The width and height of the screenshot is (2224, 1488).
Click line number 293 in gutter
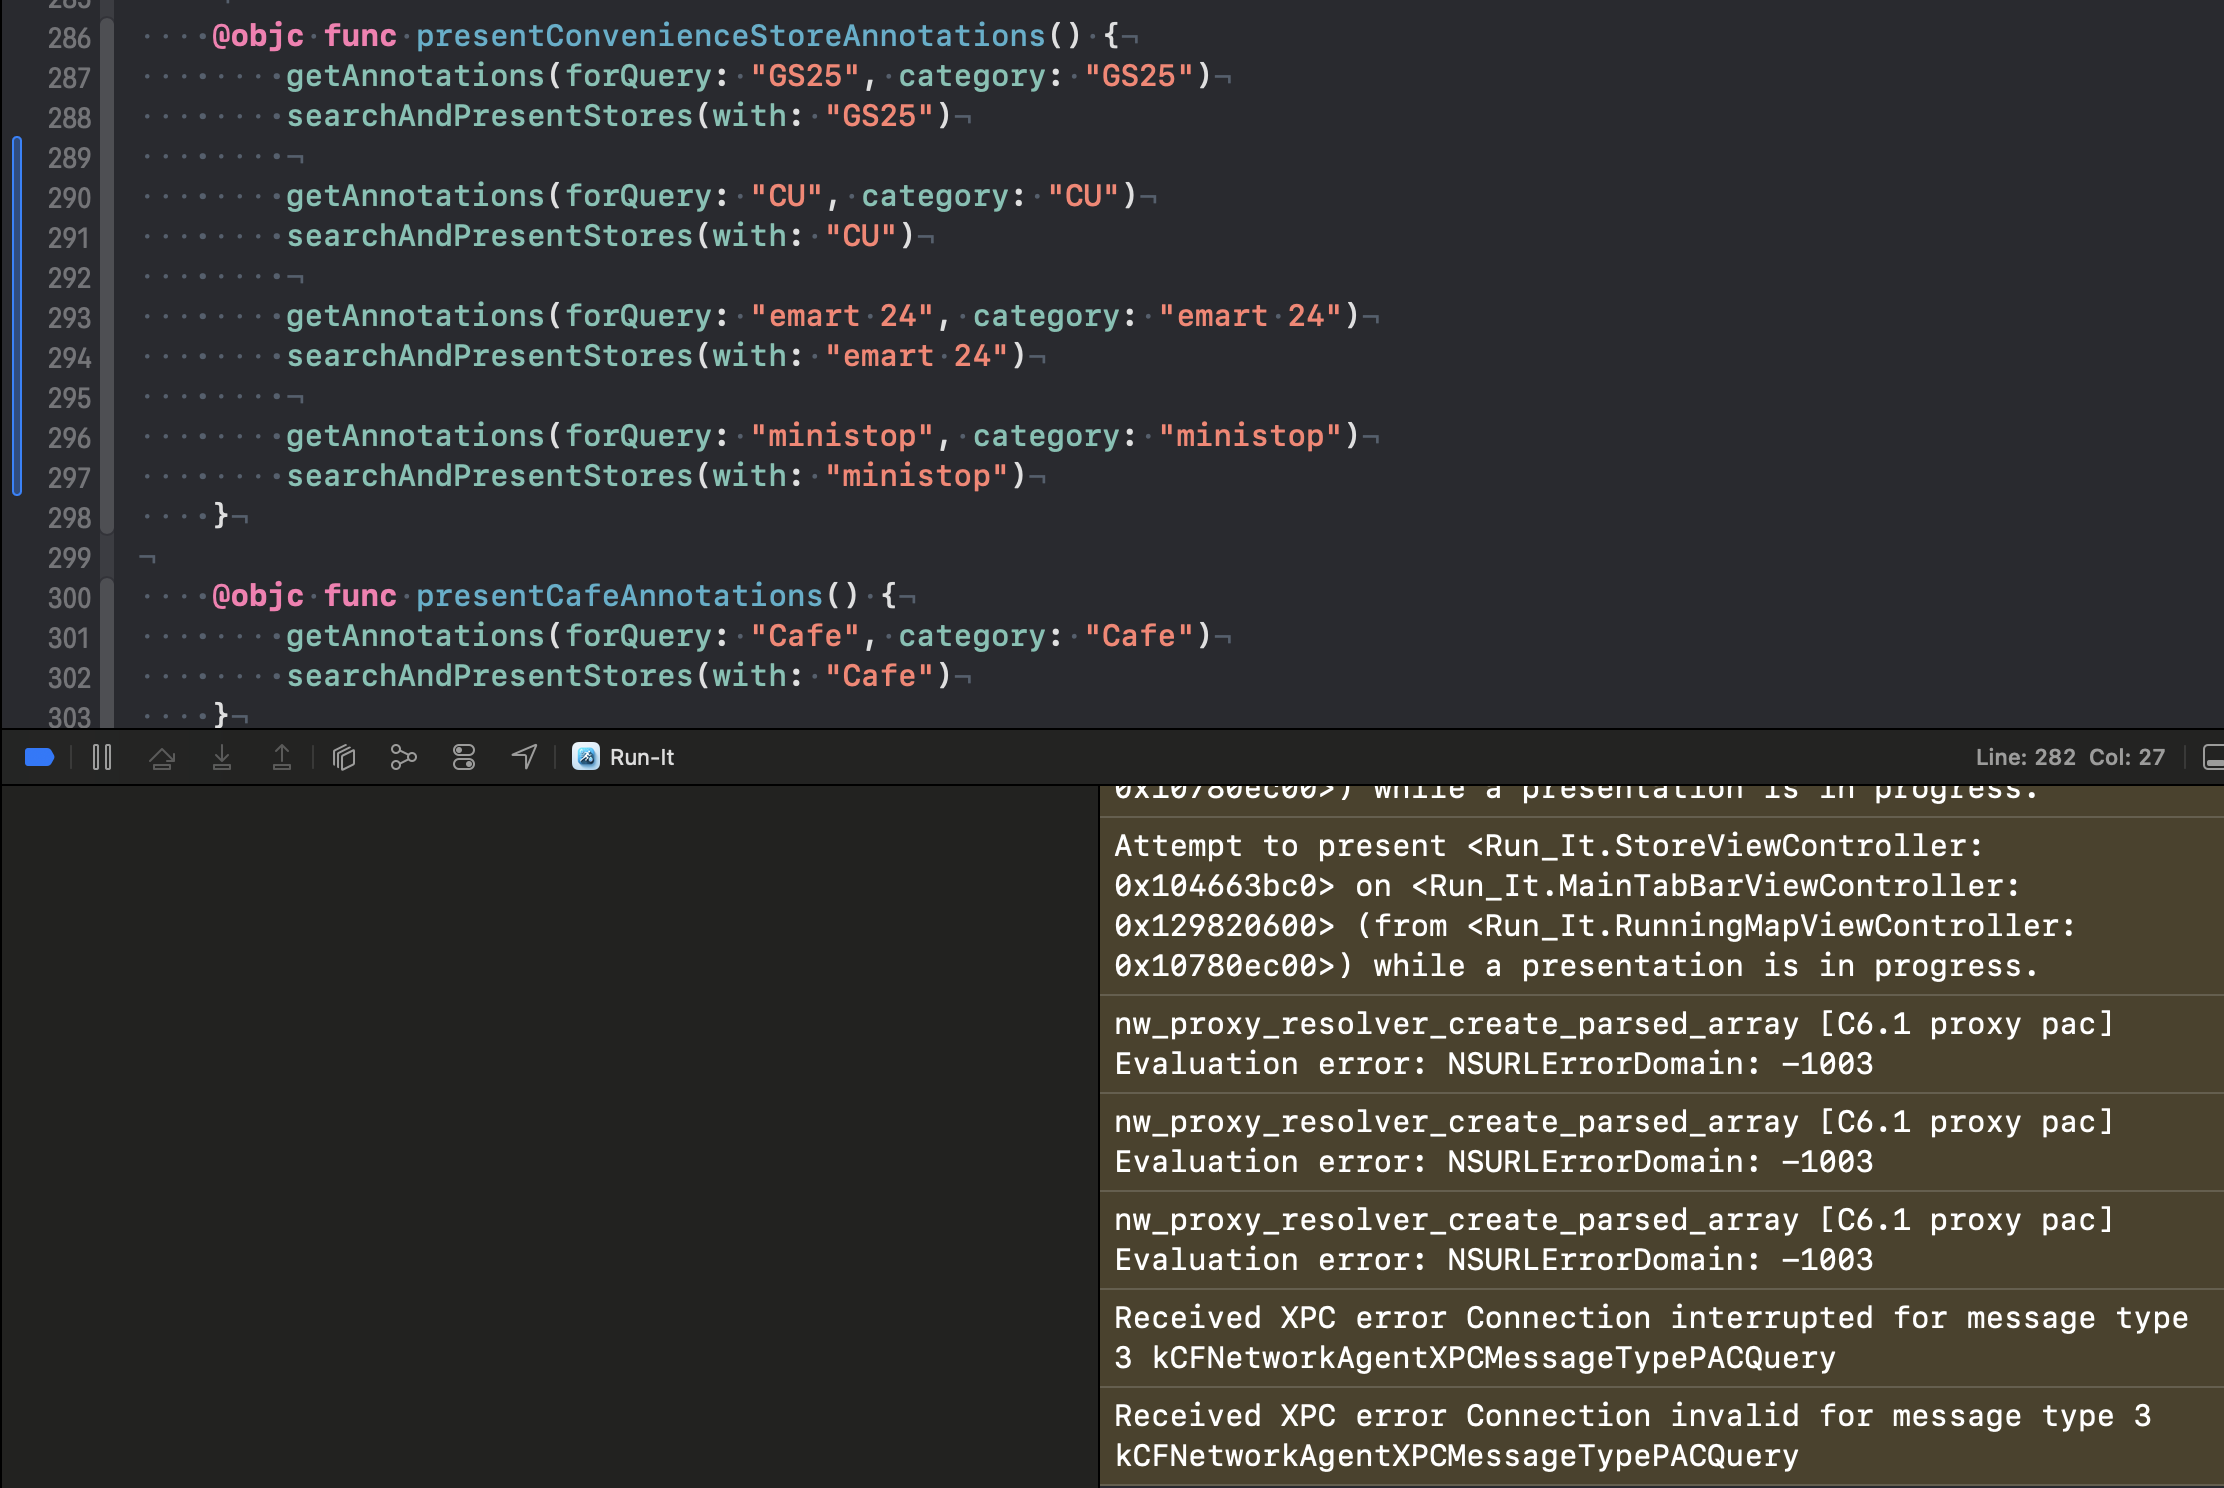tap(69, 318)
